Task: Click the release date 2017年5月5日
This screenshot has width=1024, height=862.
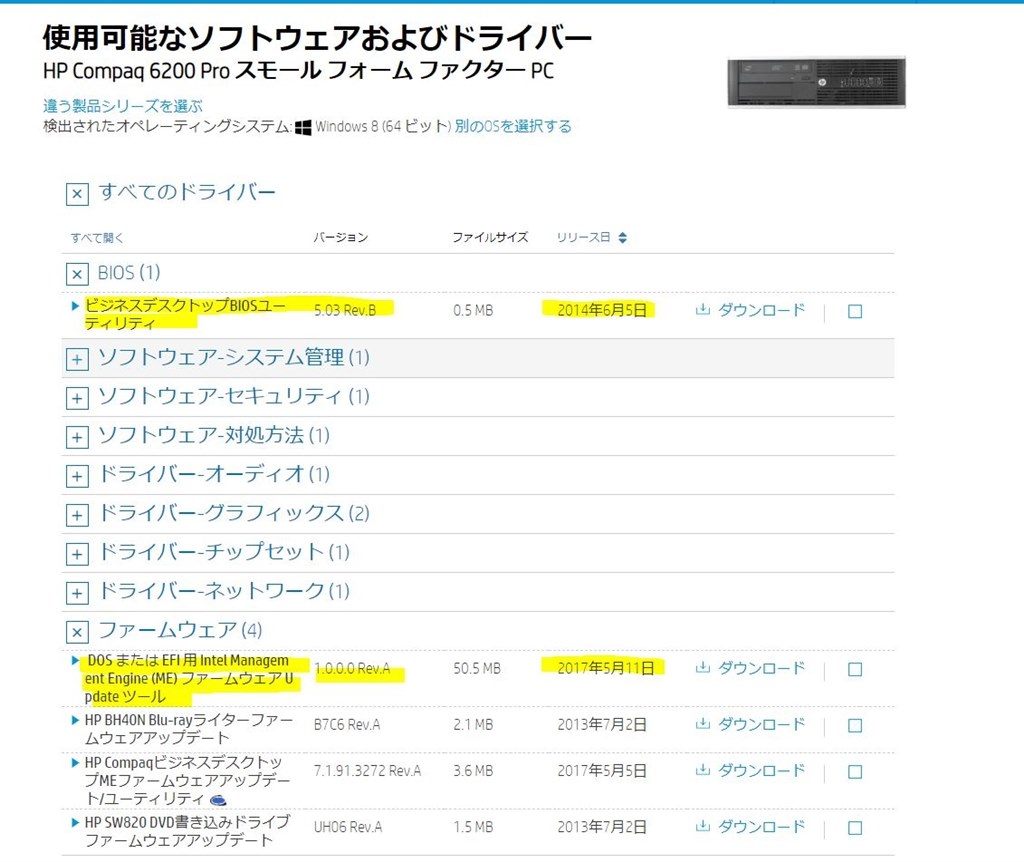Action: 601,771
